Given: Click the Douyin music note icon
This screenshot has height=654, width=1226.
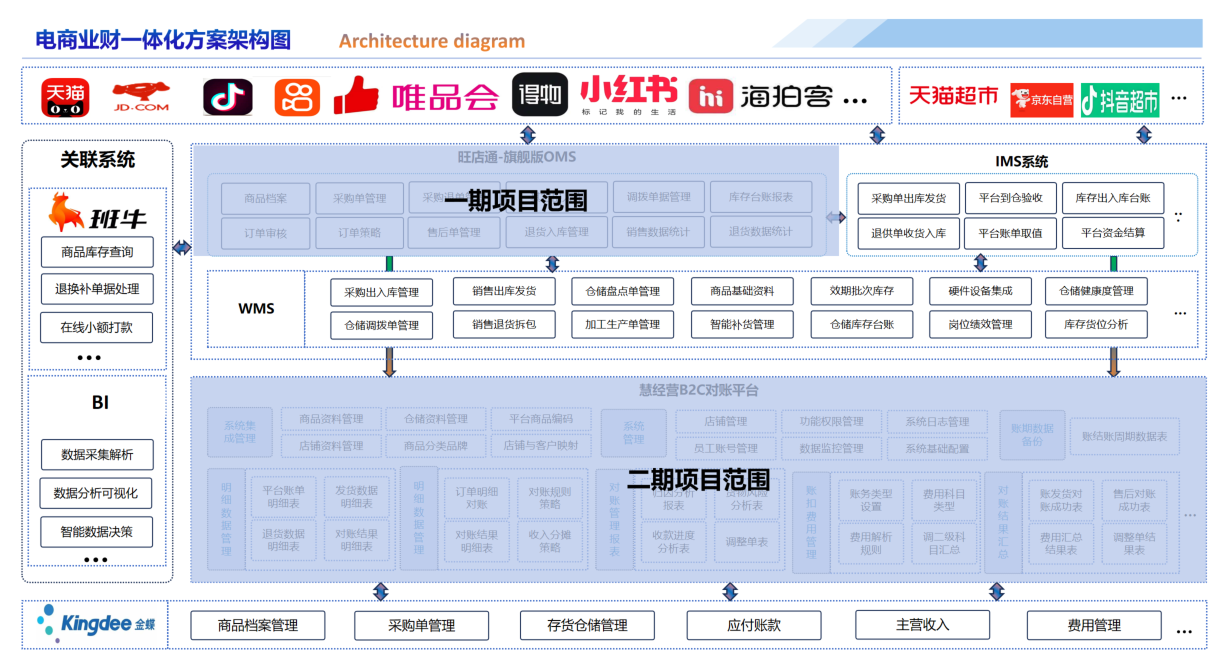Looking at the screenshot, I should [228, 97].
